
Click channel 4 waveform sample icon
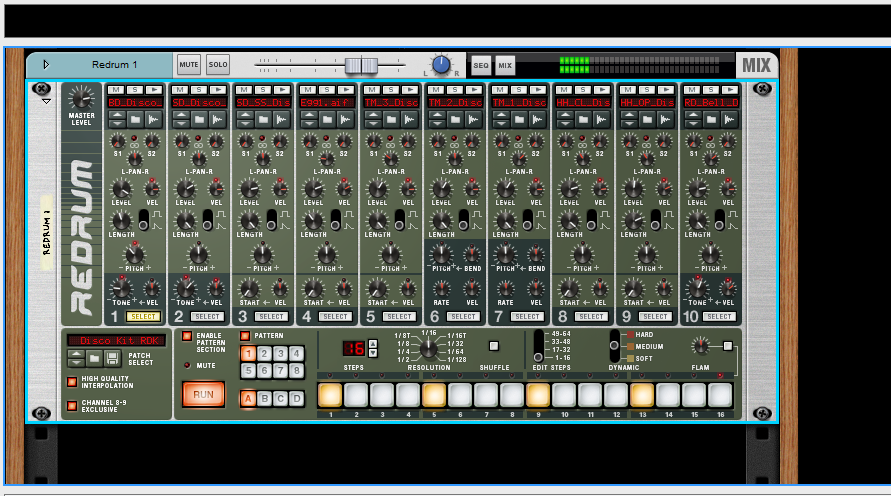pyautogui.click(x=345, y=119)
